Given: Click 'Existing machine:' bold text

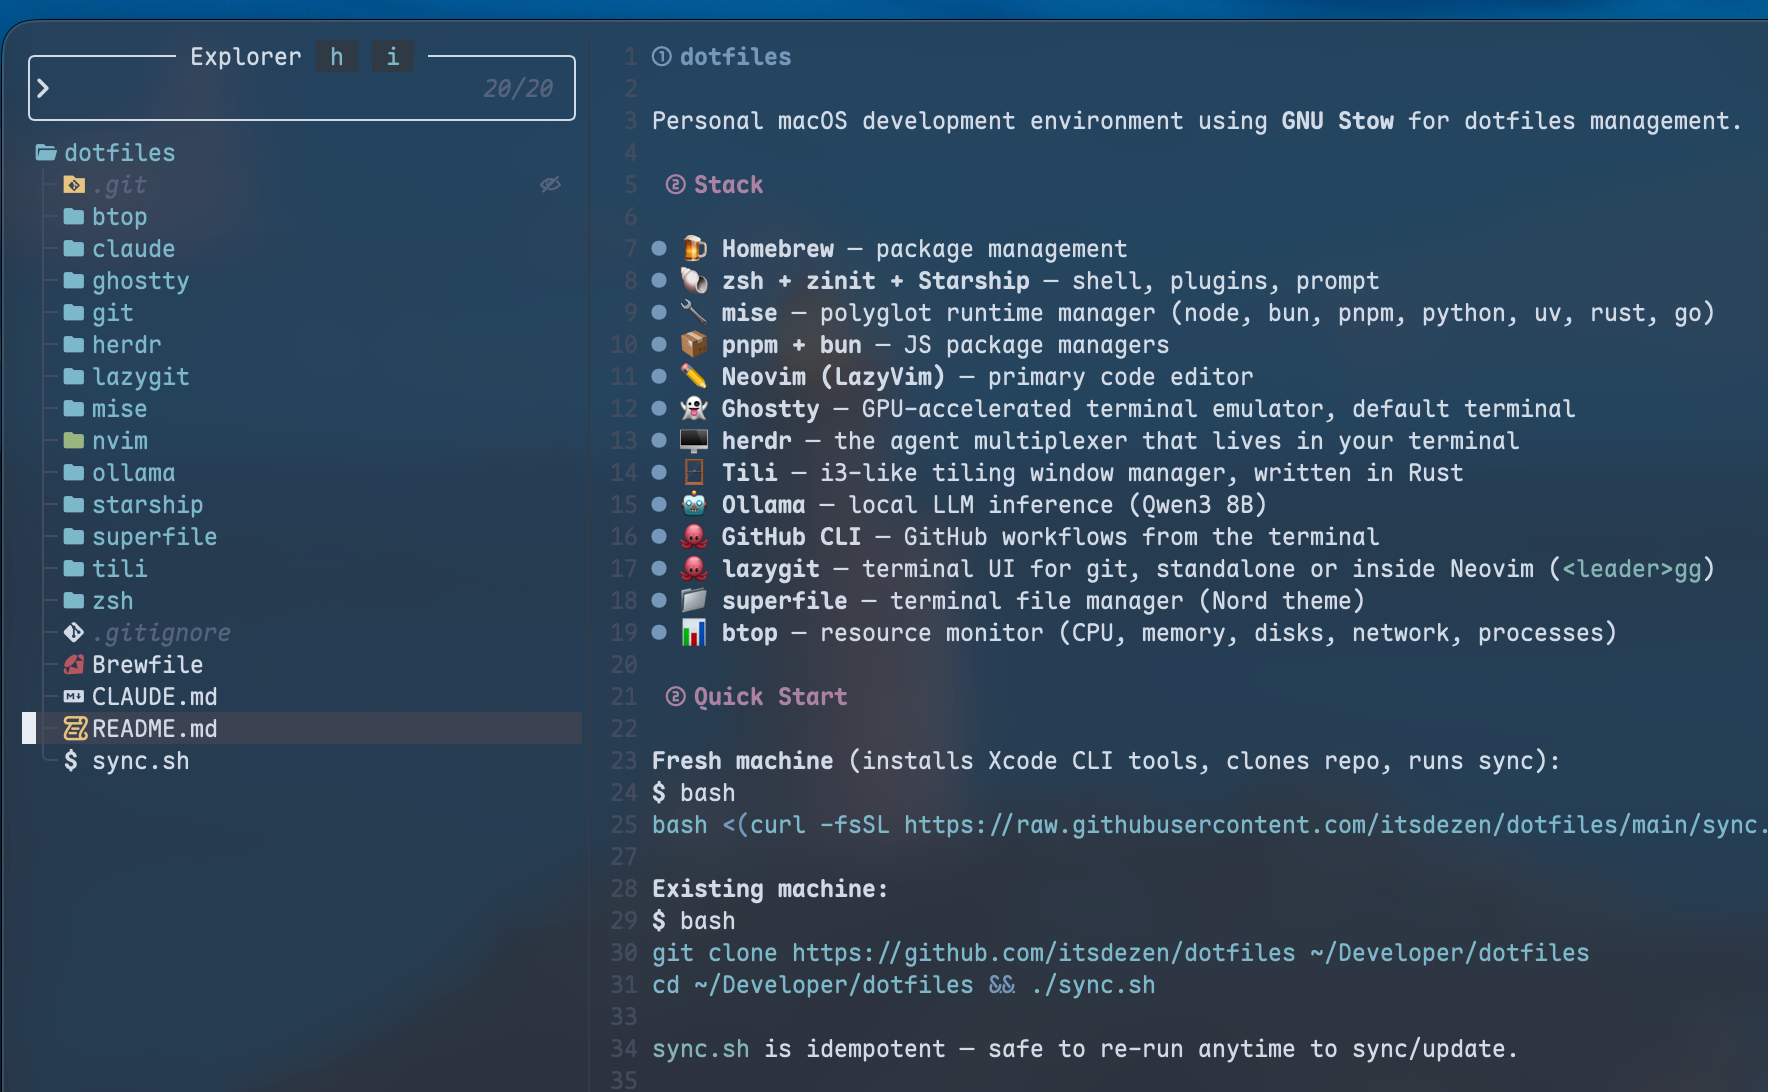Looking at the screenshot, I should tap(770, 889).
